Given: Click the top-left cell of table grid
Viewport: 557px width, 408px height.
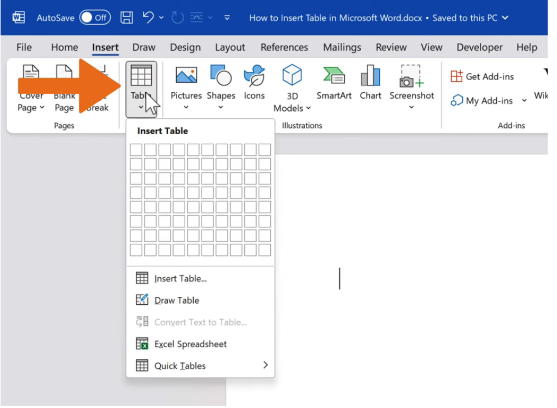Looking at the screenshot, I should click(x=136, y=150).
